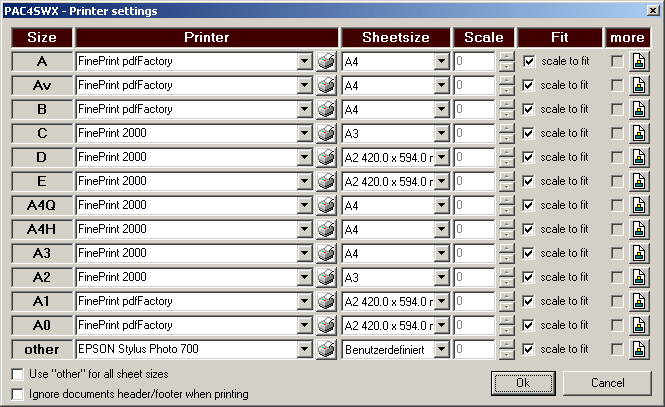
Task: Click scale input field for size A0
Action: [x=475, y=326]
